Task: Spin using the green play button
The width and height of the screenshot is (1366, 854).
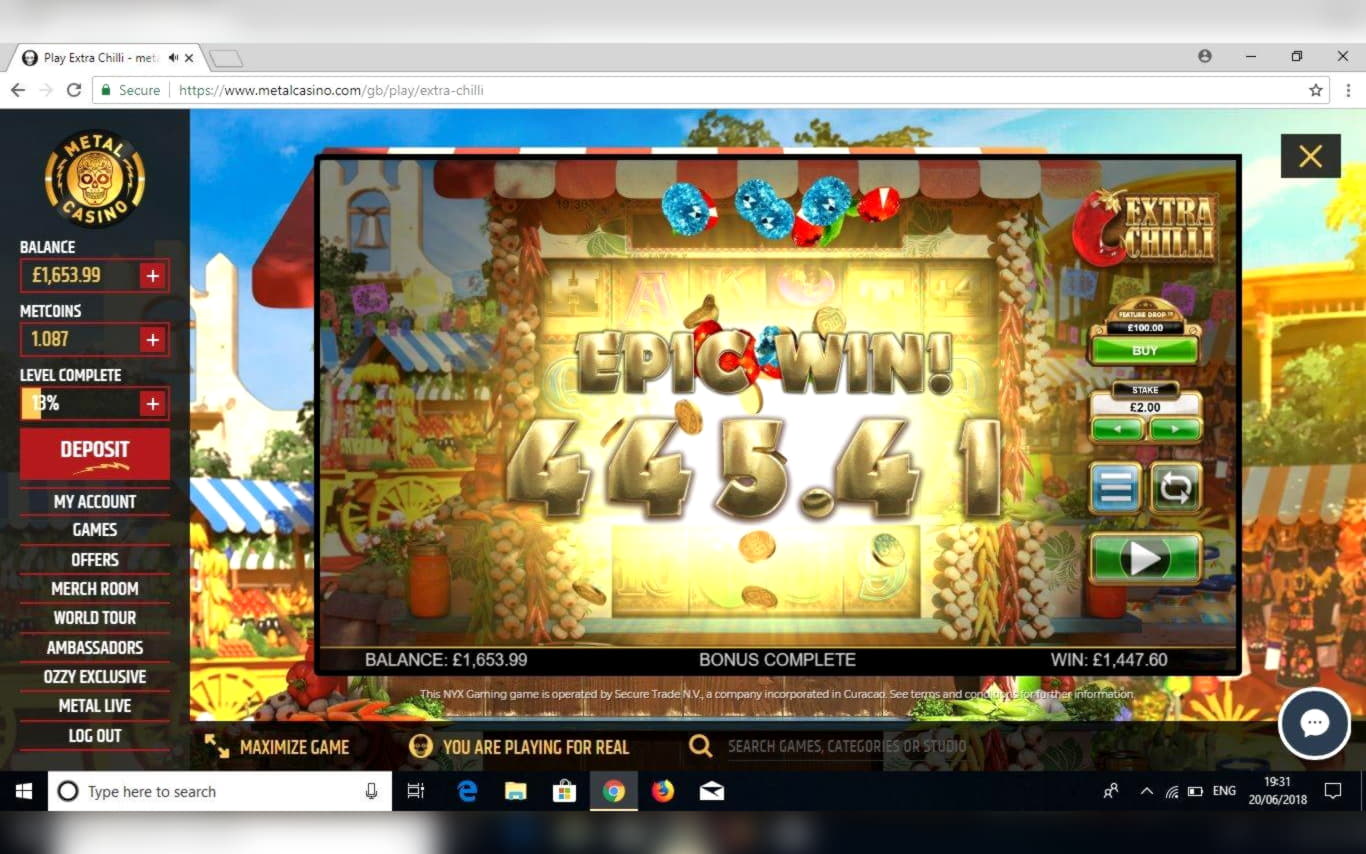Action: point(1146,558)
